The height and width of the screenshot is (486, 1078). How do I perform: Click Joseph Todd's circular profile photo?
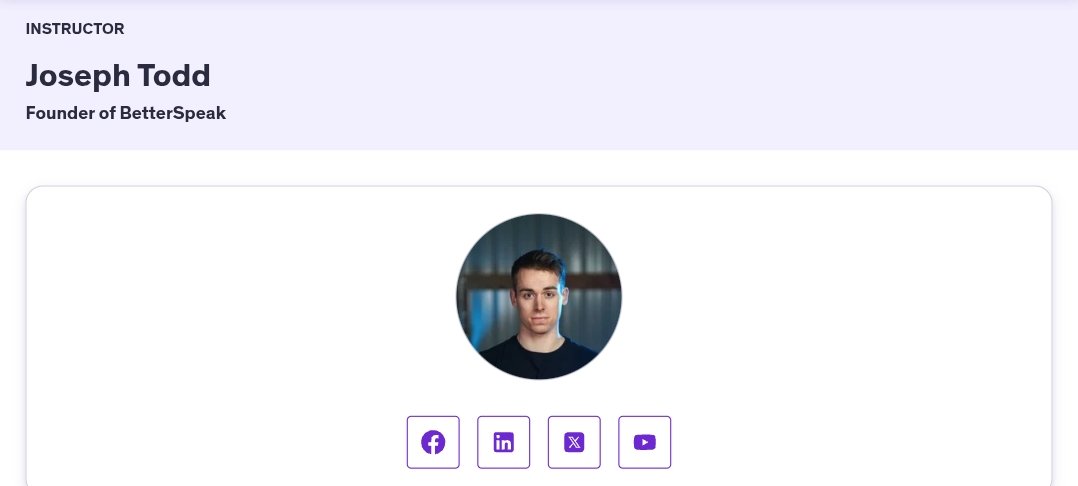tap(539, 296)
